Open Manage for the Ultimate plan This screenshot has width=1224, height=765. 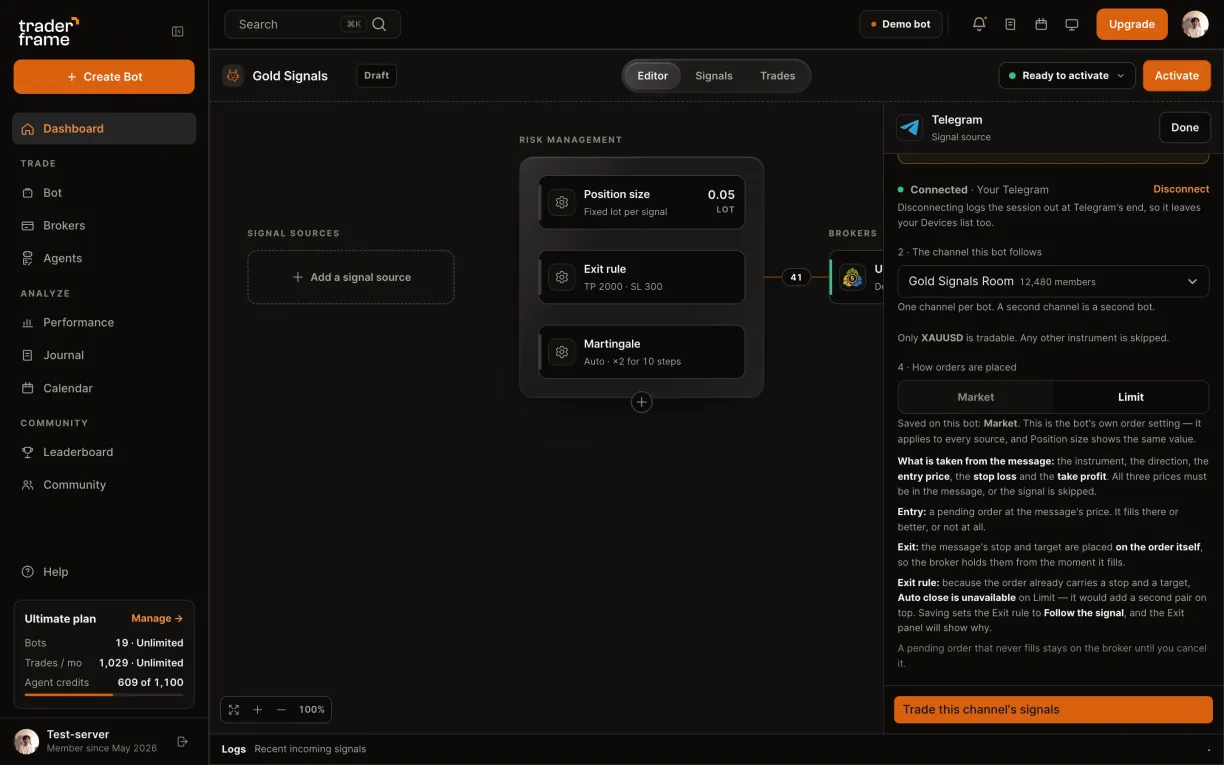[157, 619]
